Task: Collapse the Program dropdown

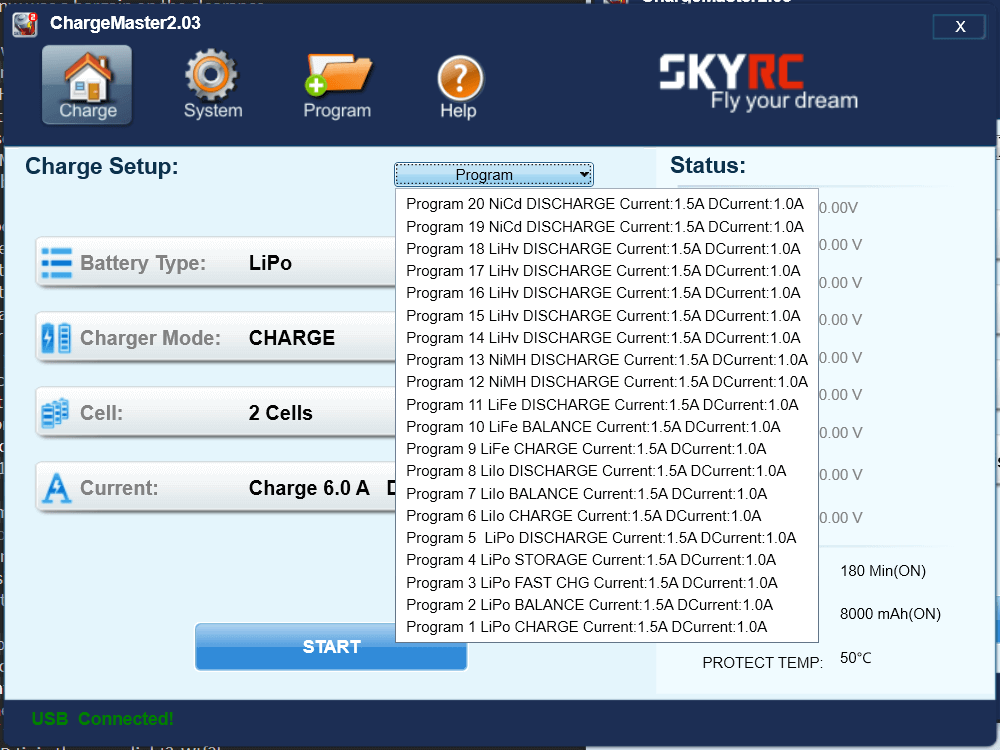Action: coord(494,175)
